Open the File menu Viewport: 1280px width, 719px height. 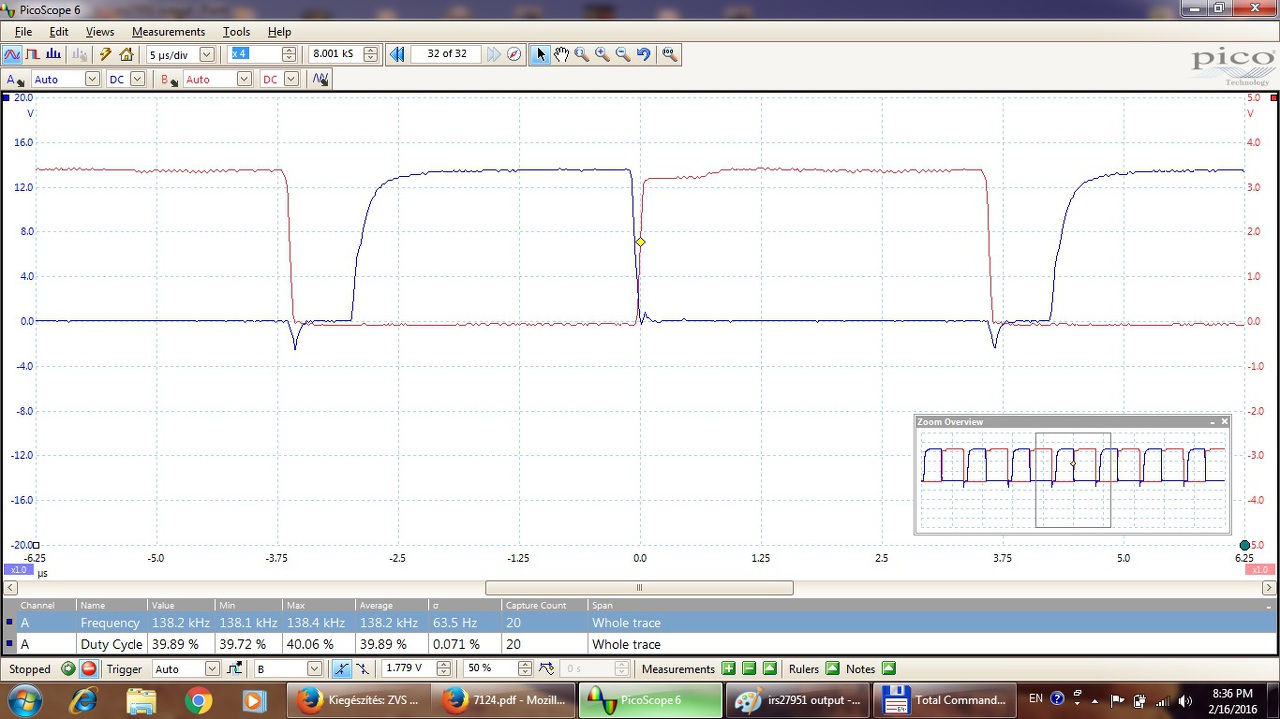coord(23,32)
